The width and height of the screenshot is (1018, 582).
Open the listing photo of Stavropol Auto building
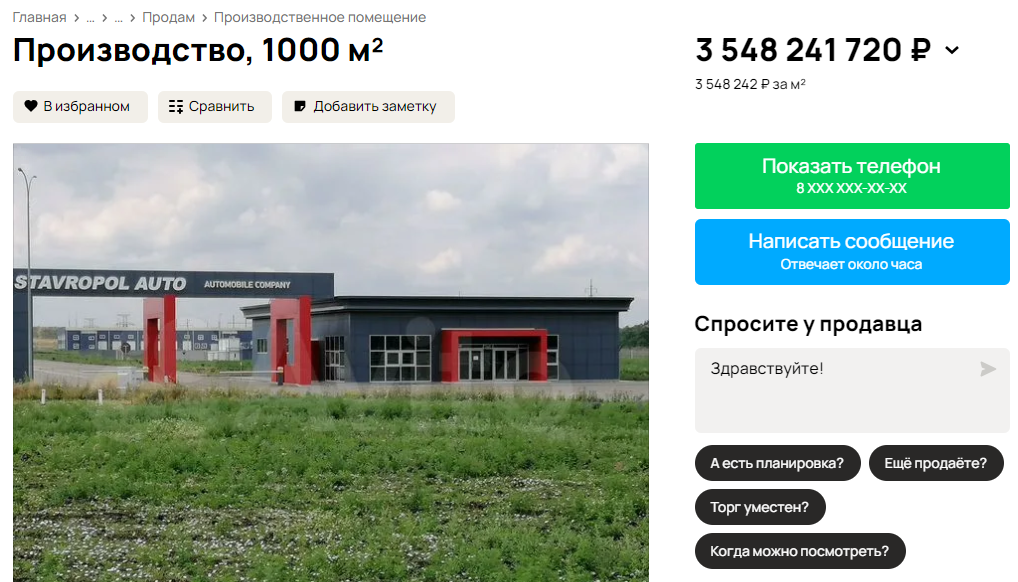click(x=330, y=362)
